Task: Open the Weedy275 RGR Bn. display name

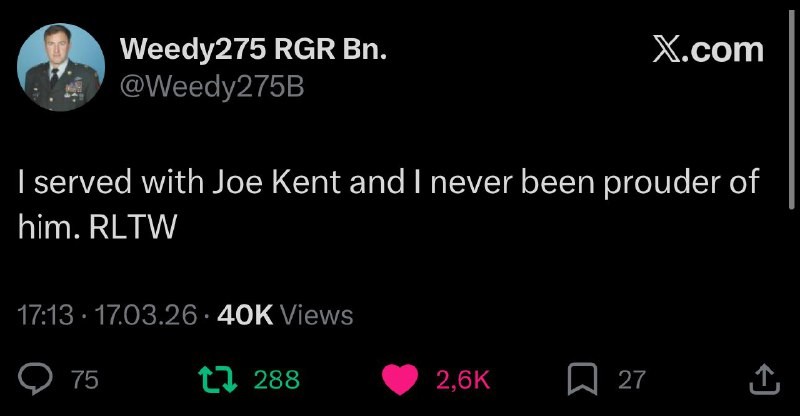Action: tap(252, 49)
